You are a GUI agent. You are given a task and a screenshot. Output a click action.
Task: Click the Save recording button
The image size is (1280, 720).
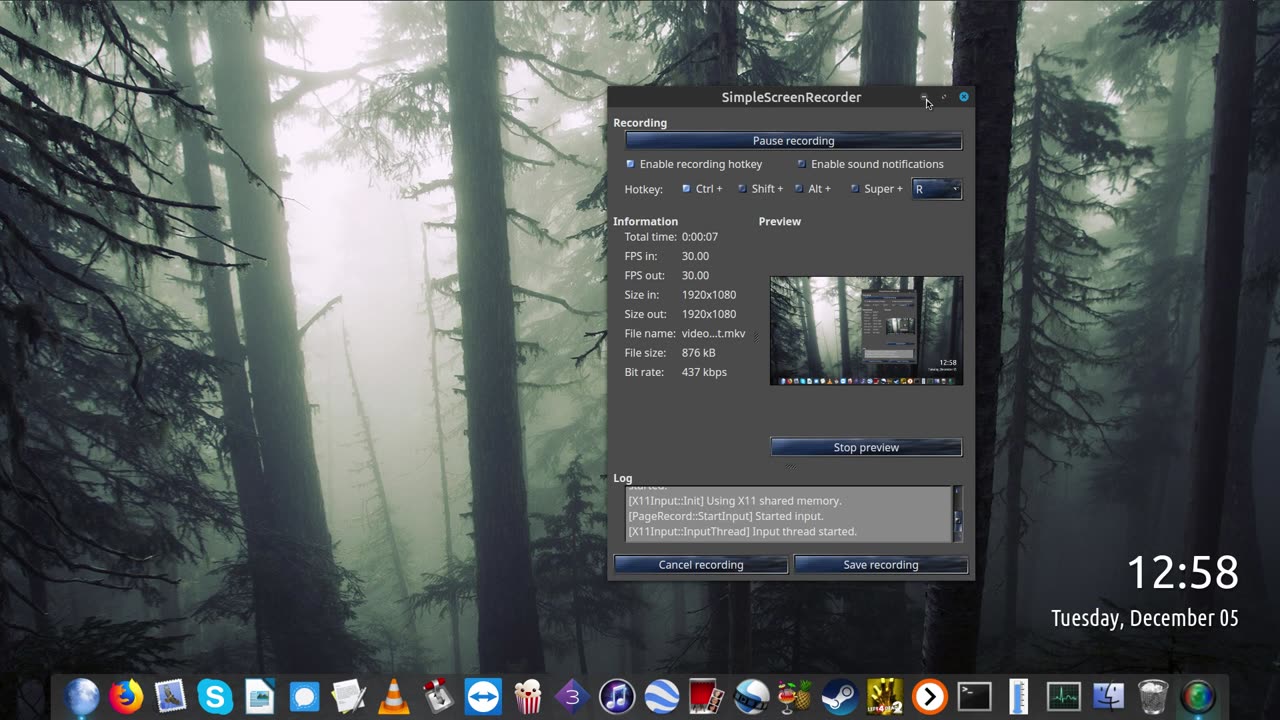(x=881, y=565)
